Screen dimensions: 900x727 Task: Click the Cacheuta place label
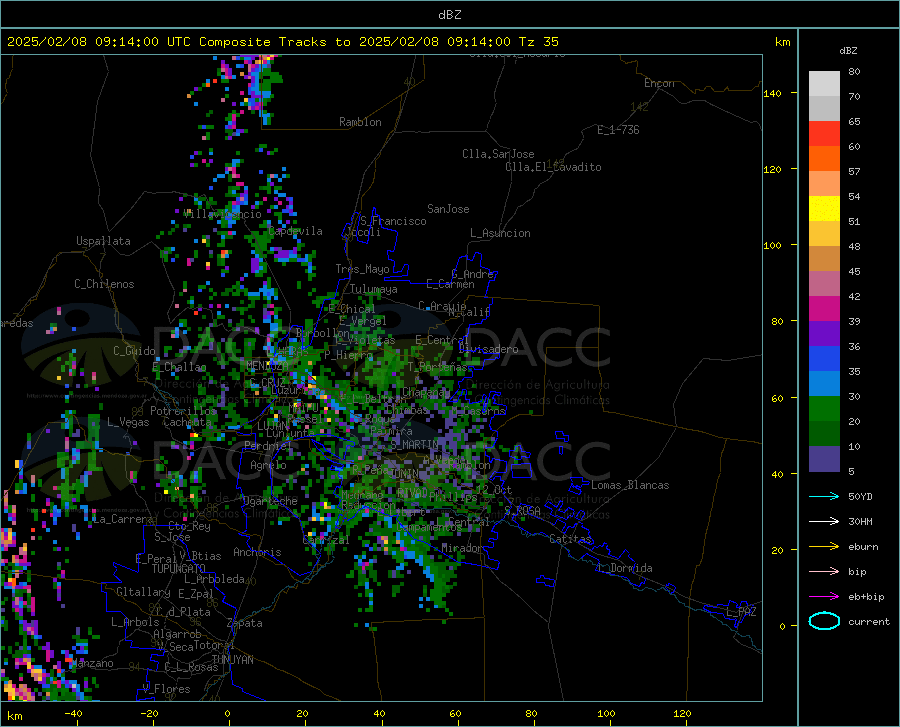coord(187,422)
